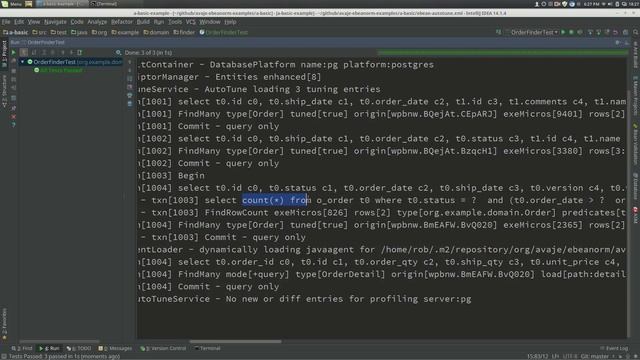The image size is (640, 360).
Task: Open Run tool window tab at bottom
Action: pos(49,349)
